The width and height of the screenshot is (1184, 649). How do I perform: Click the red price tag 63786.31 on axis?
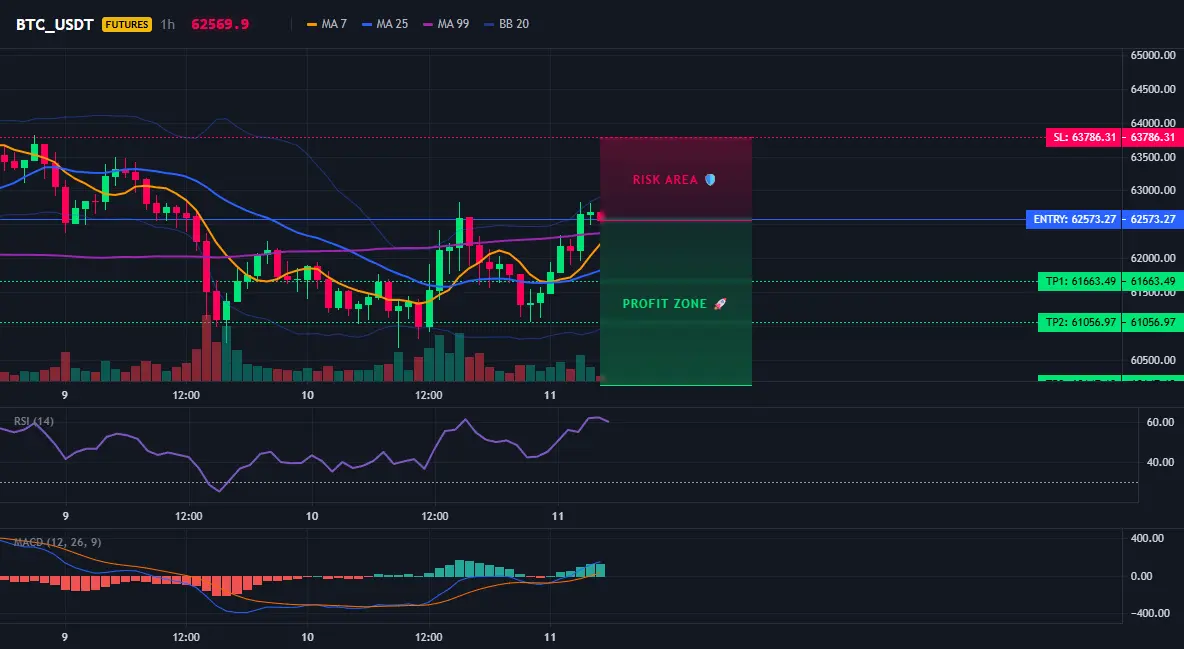pos(1152,138)
